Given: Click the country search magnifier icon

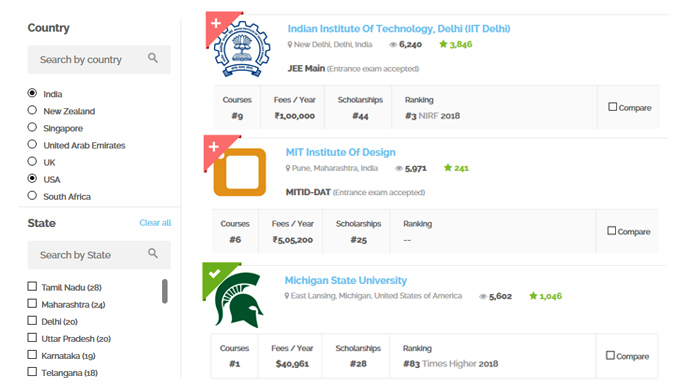Looking at the screenshot, I should point(153,58).
